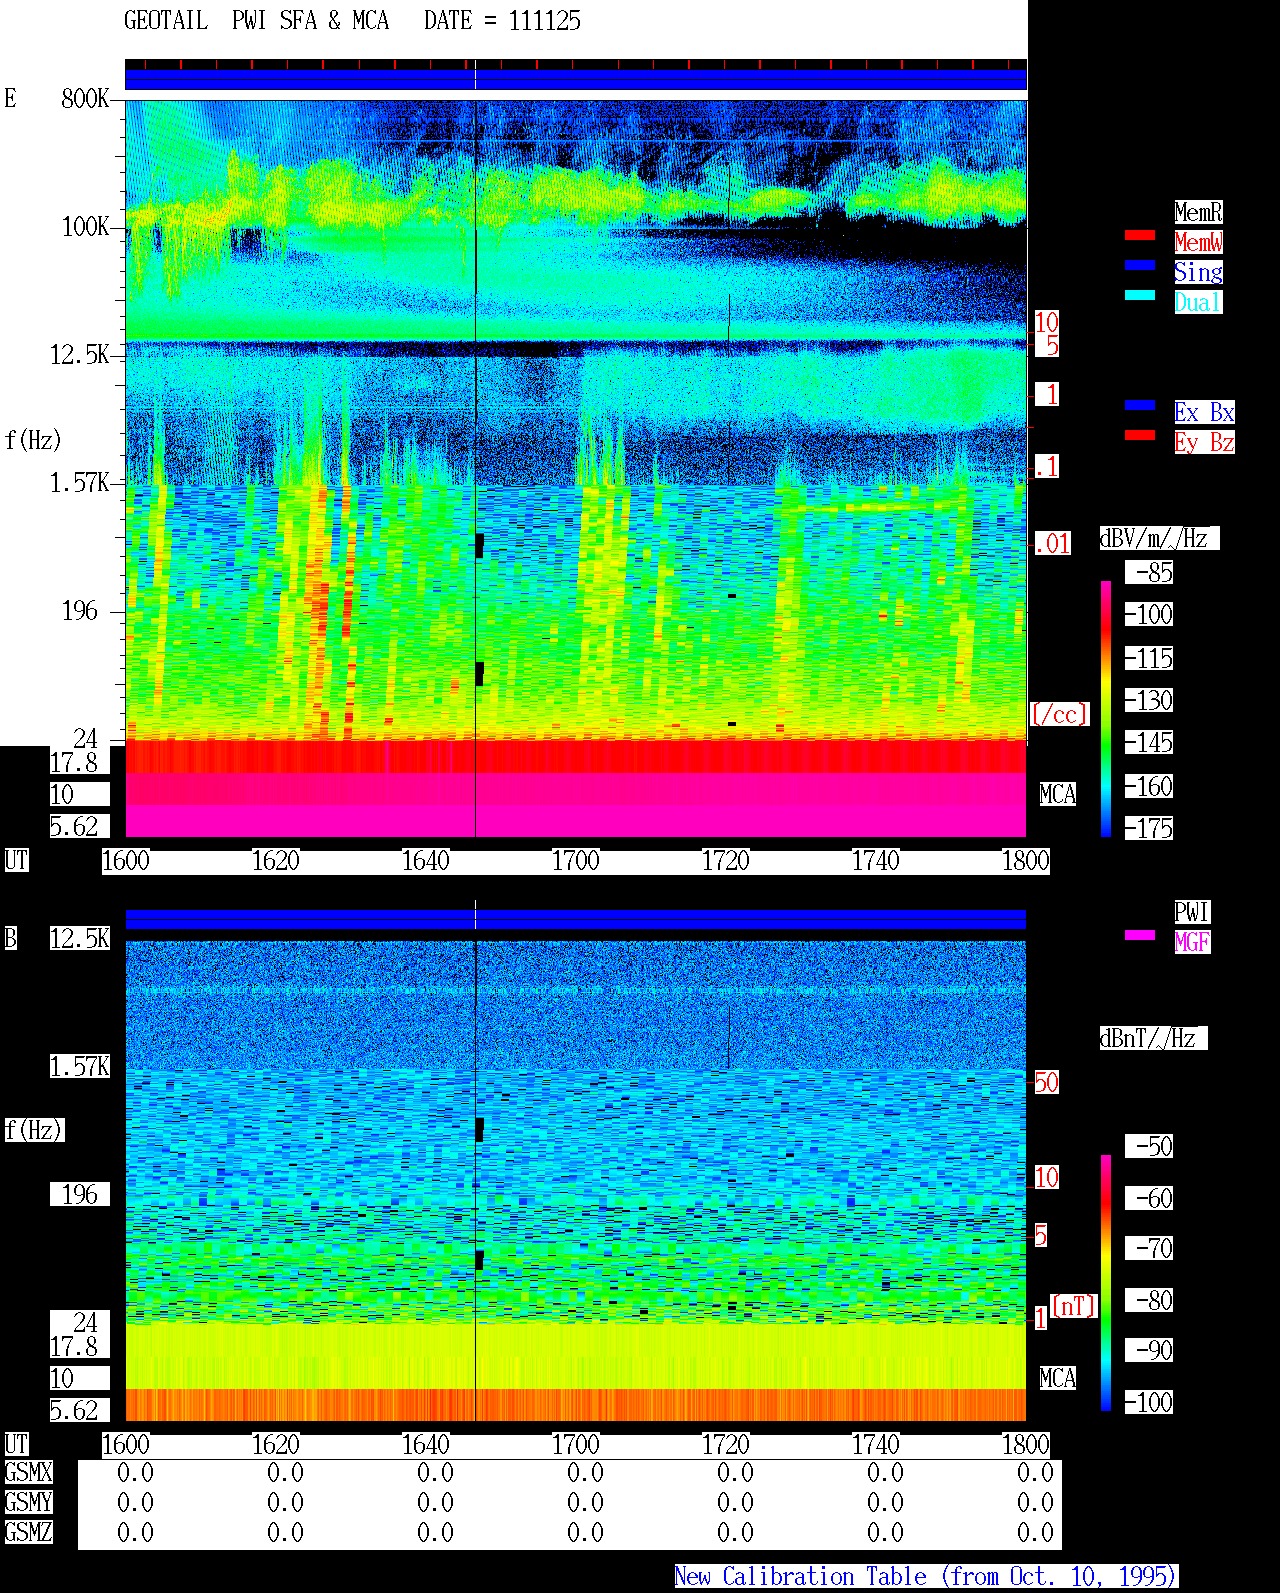Select the blue Sing legend swatch
This screenshot has width=1280, height=1593.
pos(1140,265)
